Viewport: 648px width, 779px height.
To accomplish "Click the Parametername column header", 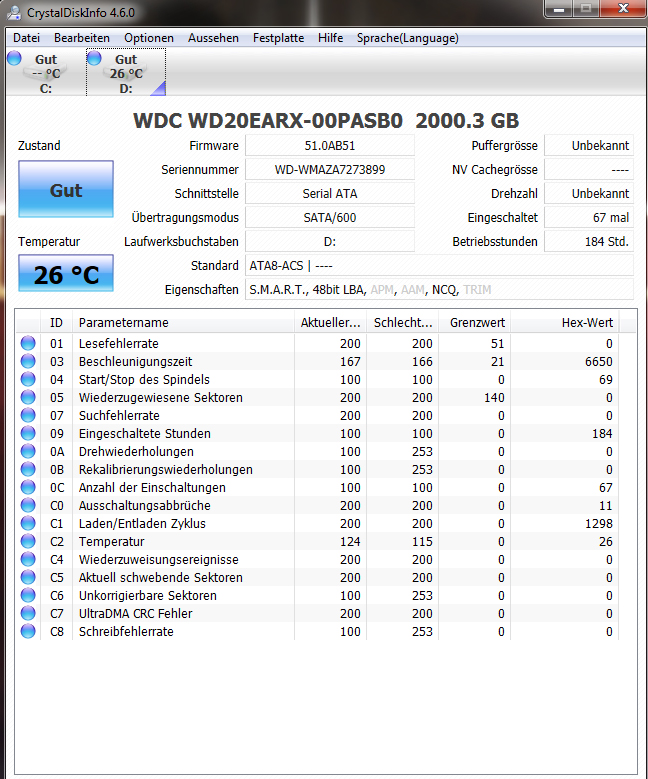I will (183, 322).
